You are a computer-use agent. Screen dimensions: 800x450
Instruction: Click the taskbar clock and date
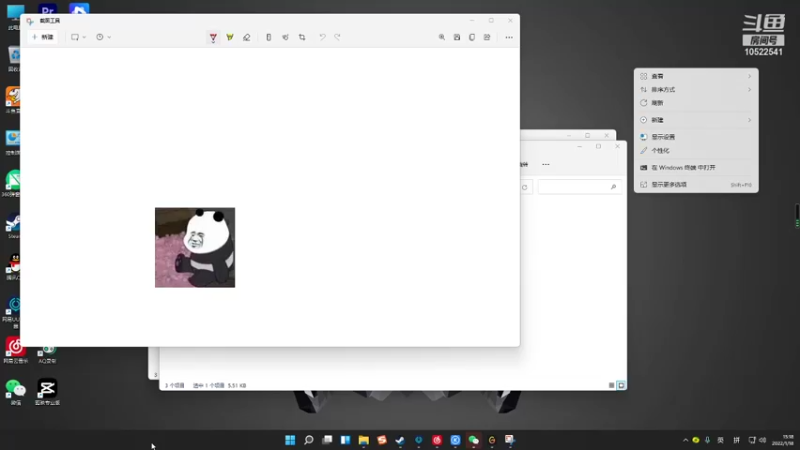point(783,440)
